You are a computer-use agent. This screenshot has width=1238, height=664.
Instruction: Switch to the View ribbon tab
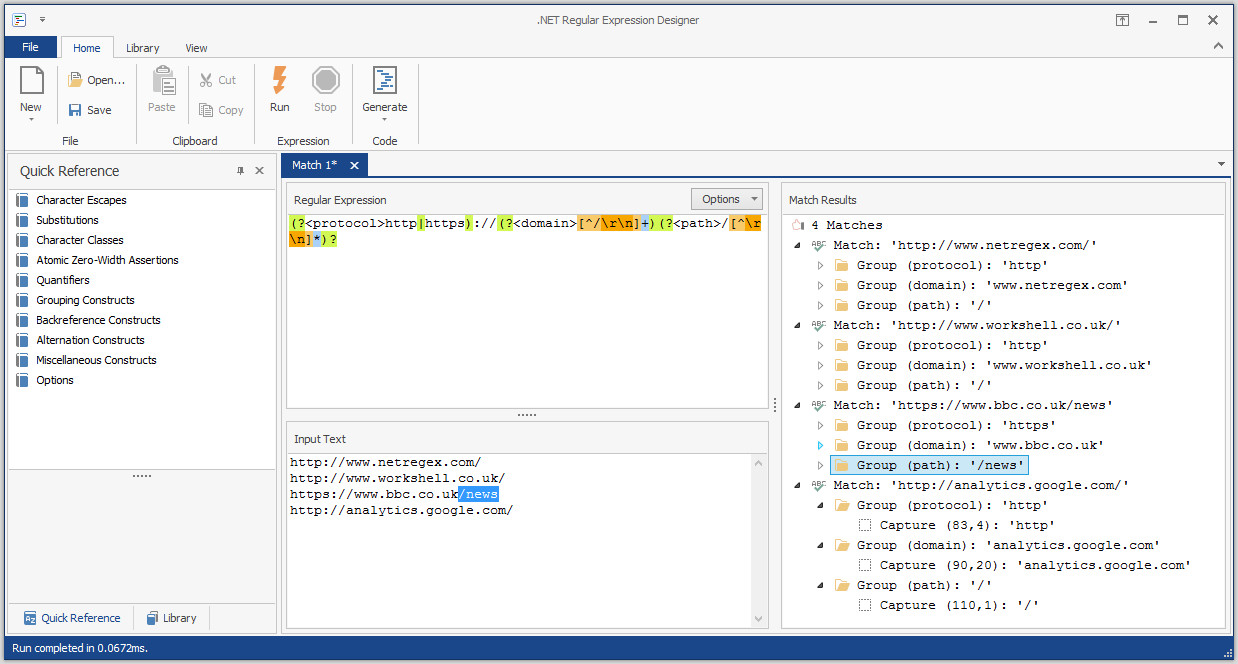[196, 48]
